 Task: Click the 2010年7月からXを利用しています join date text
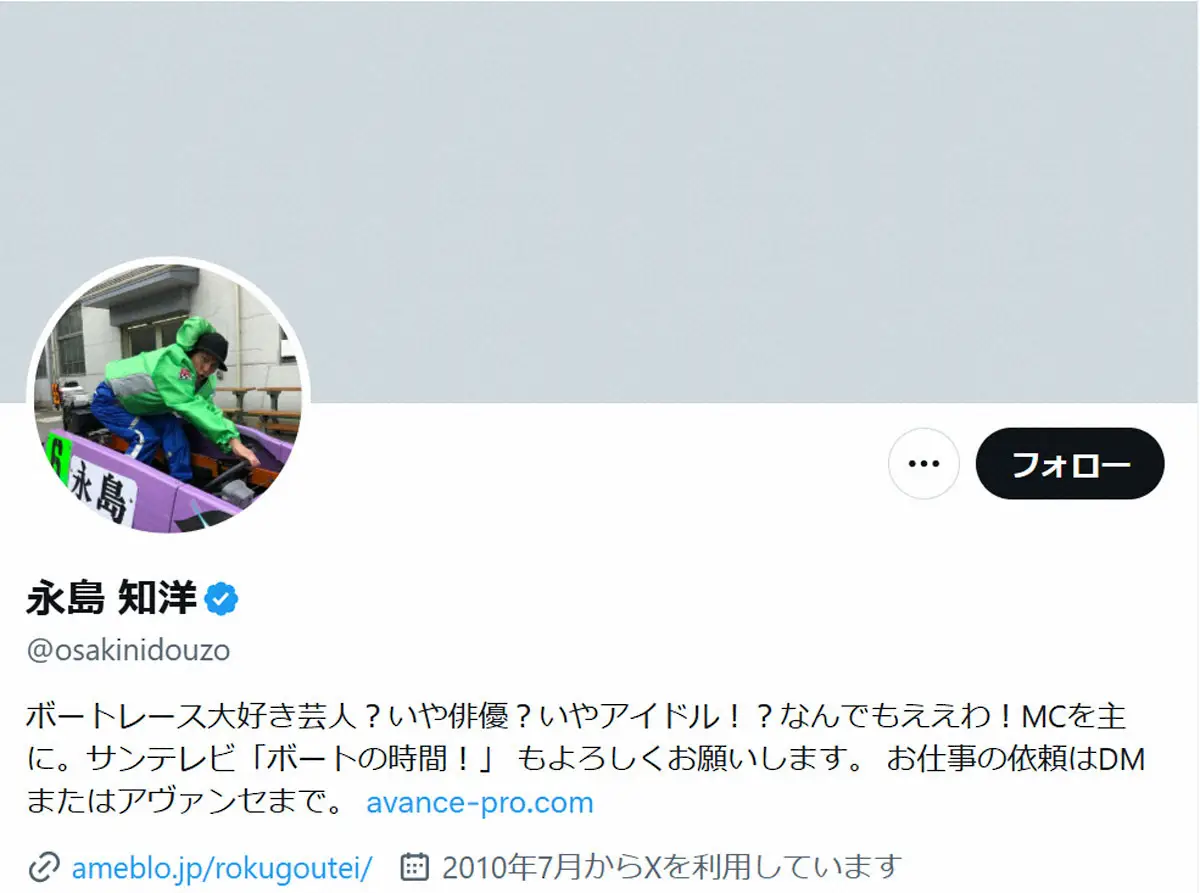coord(671,866)
